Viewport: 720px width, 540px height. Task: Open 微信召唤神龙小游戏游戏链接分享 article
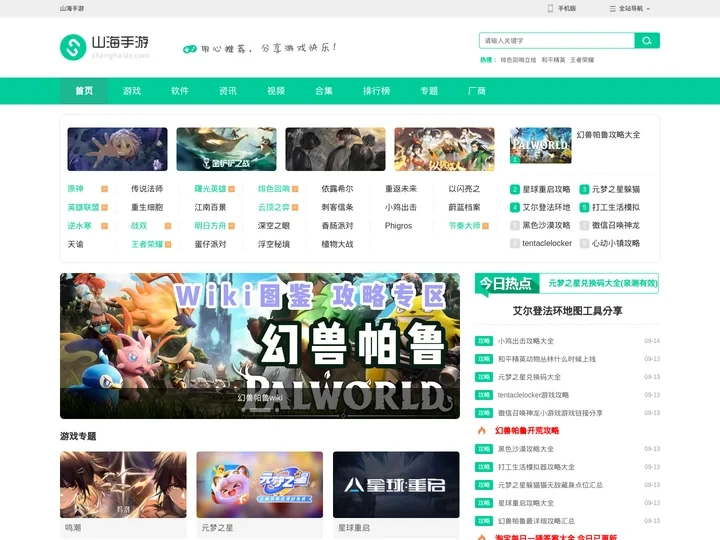coord(550,413)
